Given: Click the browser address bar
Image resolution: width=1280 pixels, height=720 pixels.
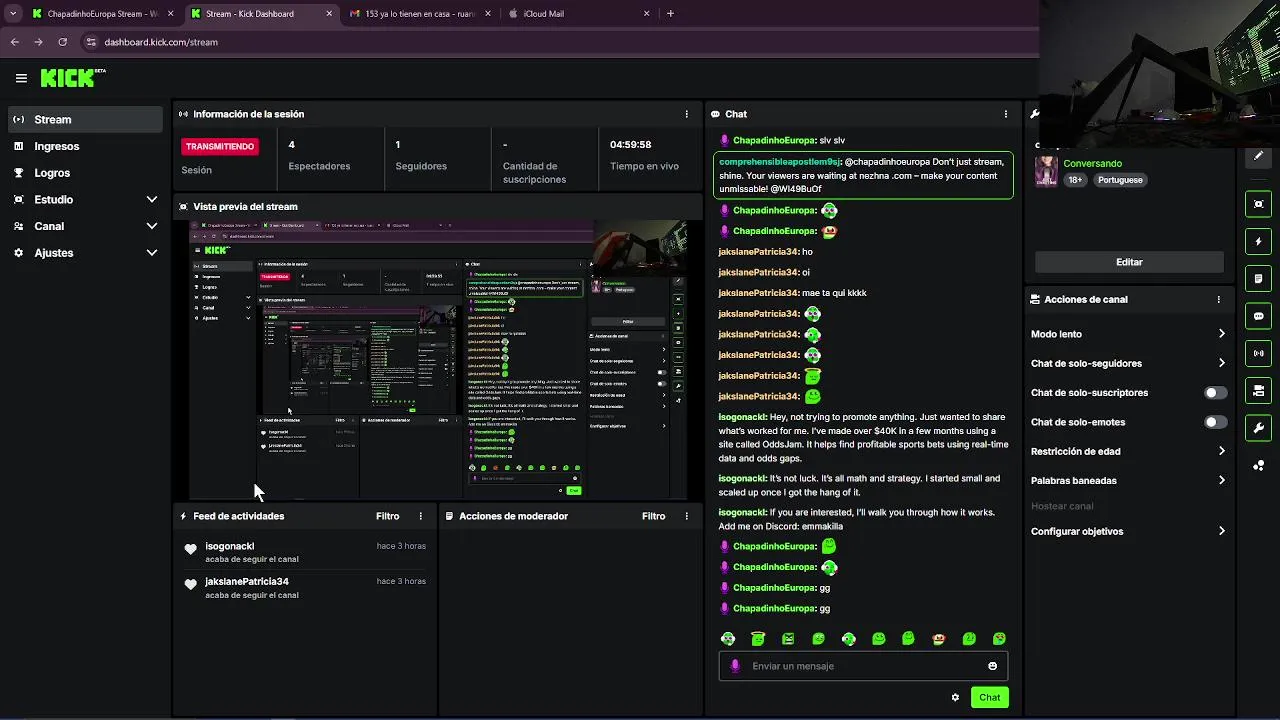Looking at the screenshot, I should (x=560, y=42).
